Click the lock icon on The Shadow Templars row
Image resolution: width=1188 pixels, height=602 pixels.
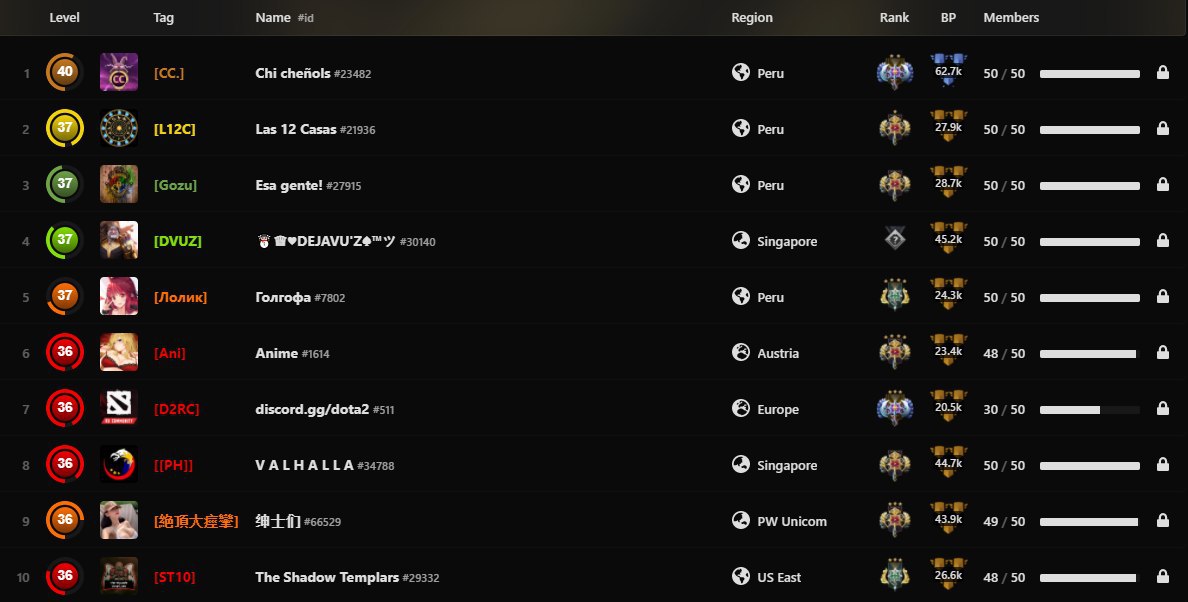1162,577
